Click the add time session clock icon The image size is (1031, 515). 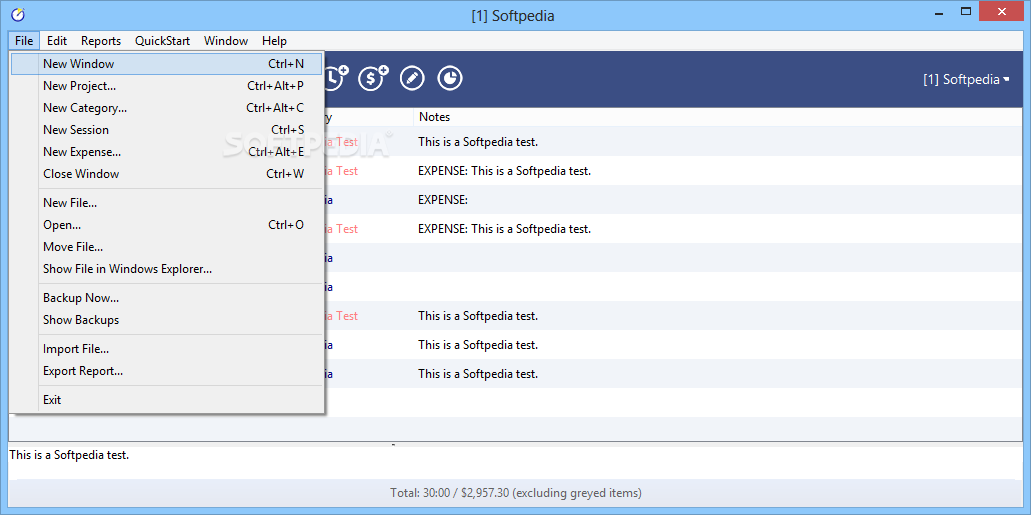[x=337, y=78]
